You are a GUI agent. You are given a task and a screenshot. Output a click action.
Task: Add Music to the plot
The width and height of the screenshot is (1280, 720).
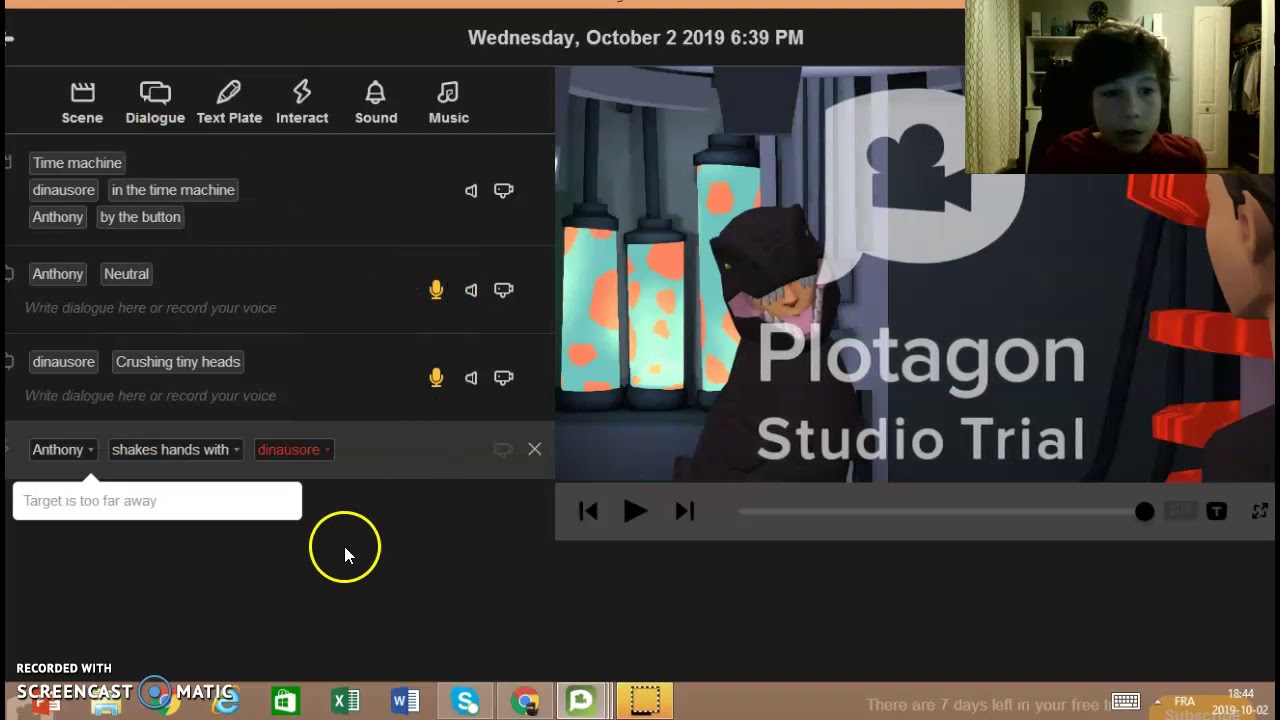448,103
